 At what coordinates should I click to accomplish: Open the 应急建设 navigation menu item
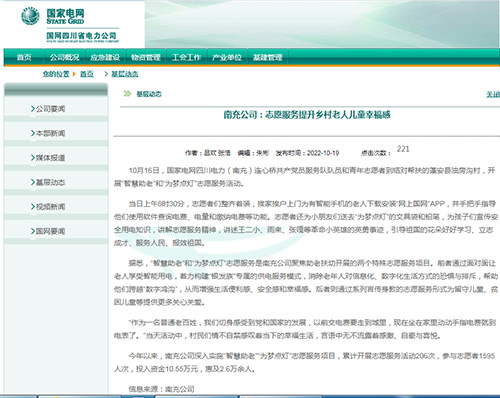pos(105,57)
